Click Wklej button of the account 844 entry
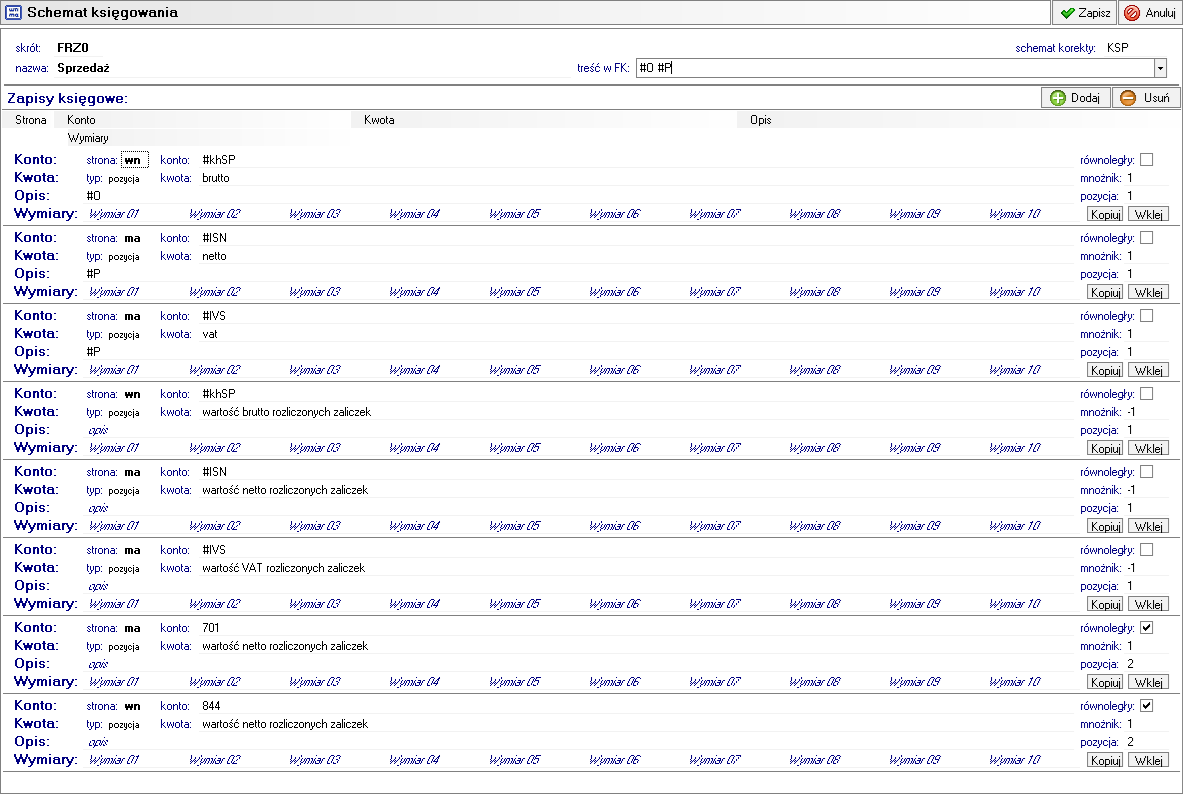The image size is (1183, 794). (1148, 760)
